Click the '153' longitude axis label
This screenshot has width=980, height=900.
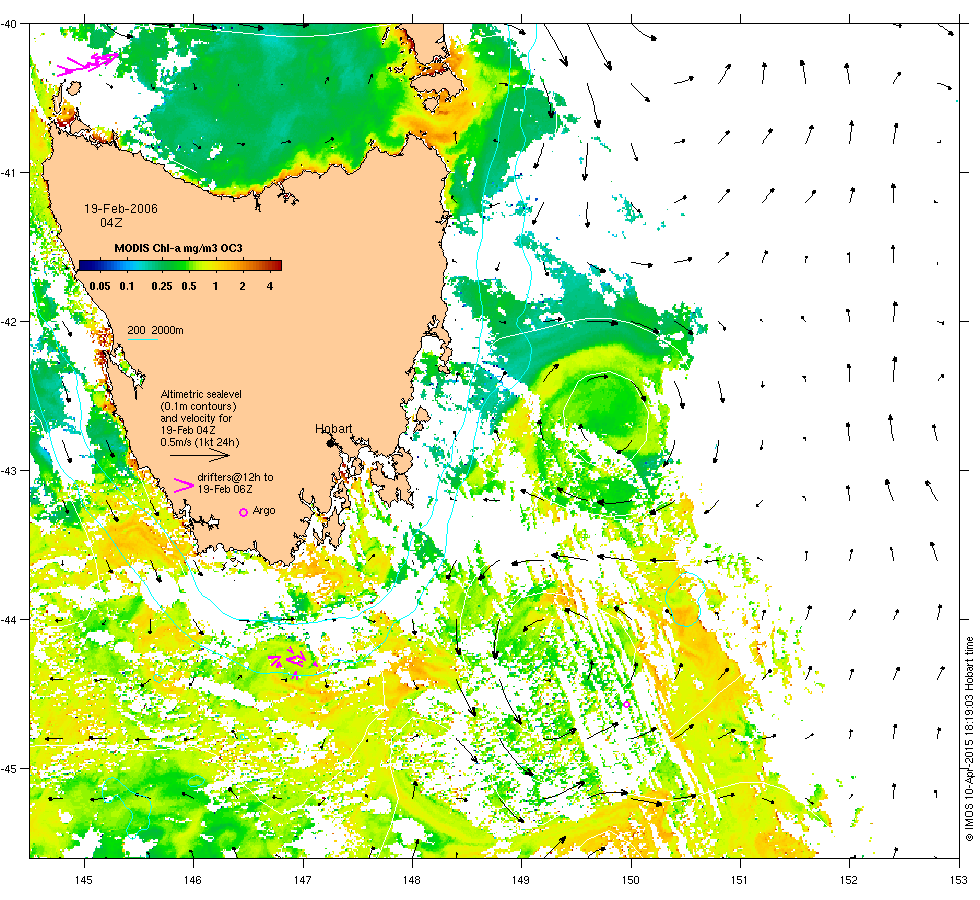[x=958, y=880]
